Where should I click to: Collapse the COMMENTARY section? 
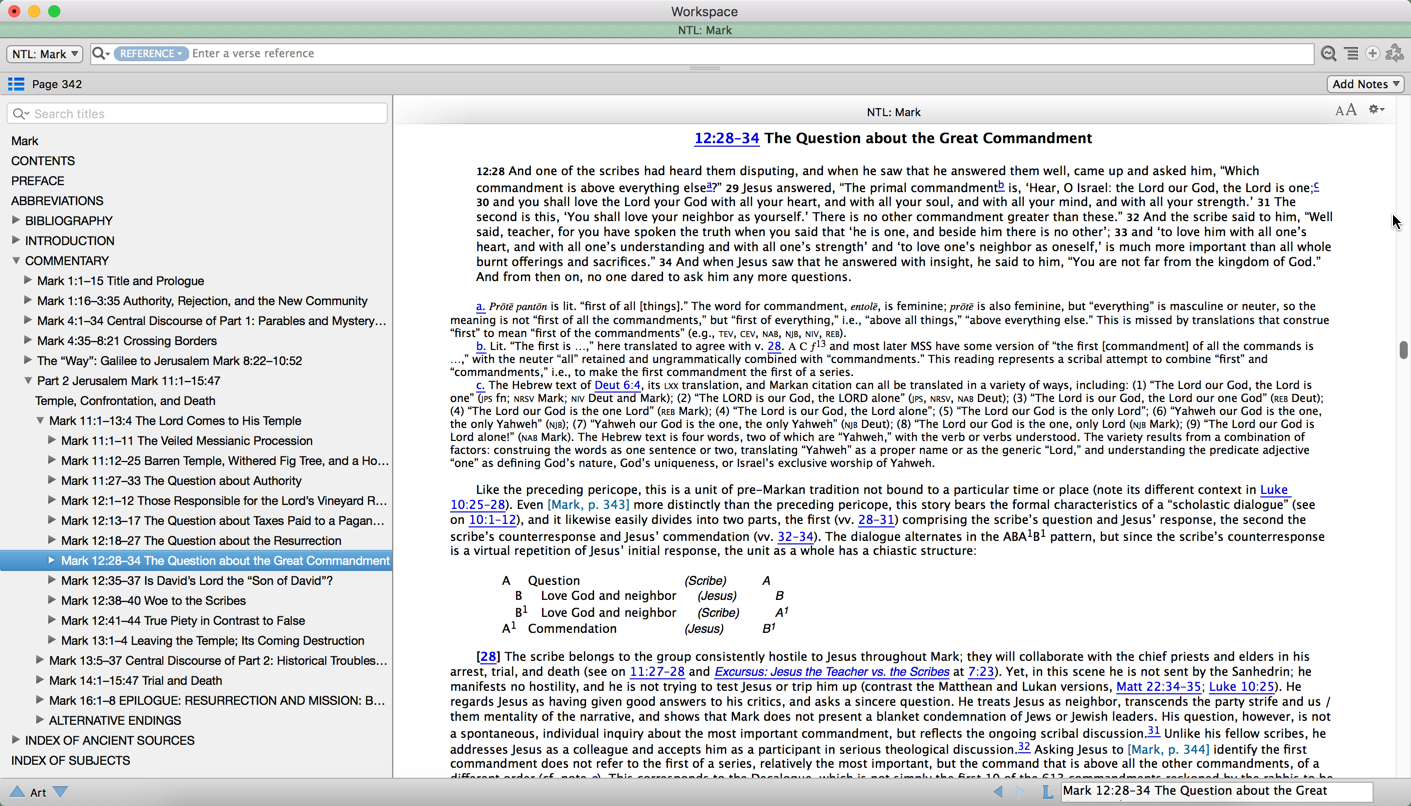click(x=16, y=260)
